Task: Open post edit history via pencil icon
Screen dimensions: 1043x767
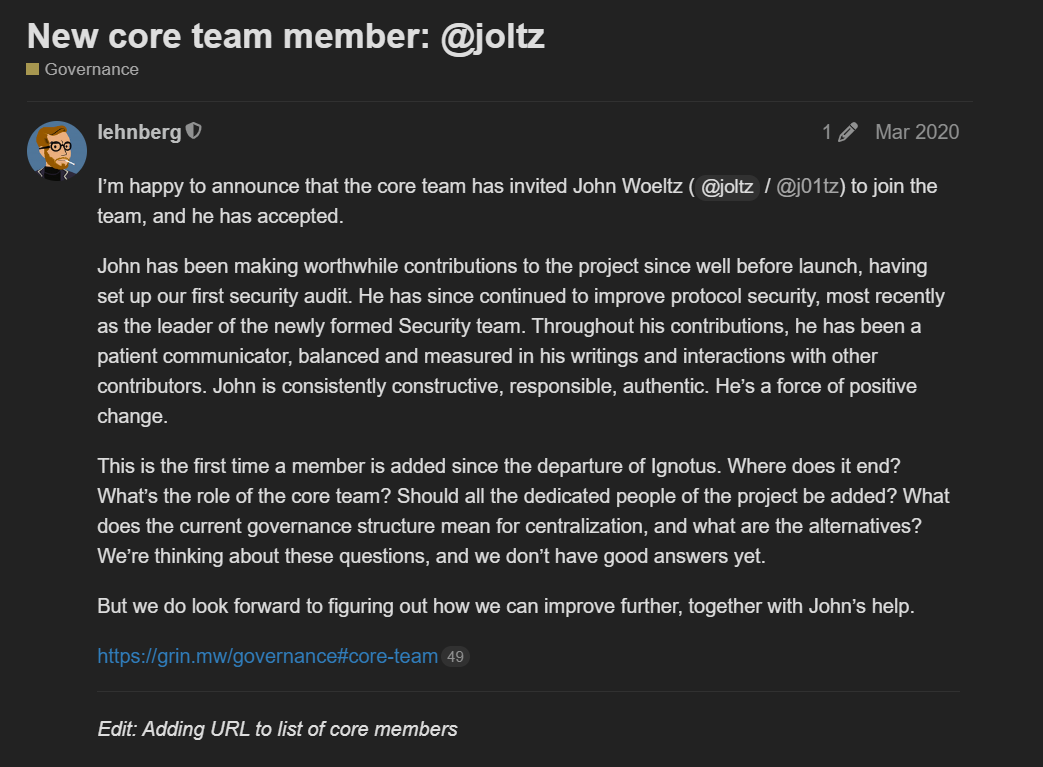Action: point(848,132)
